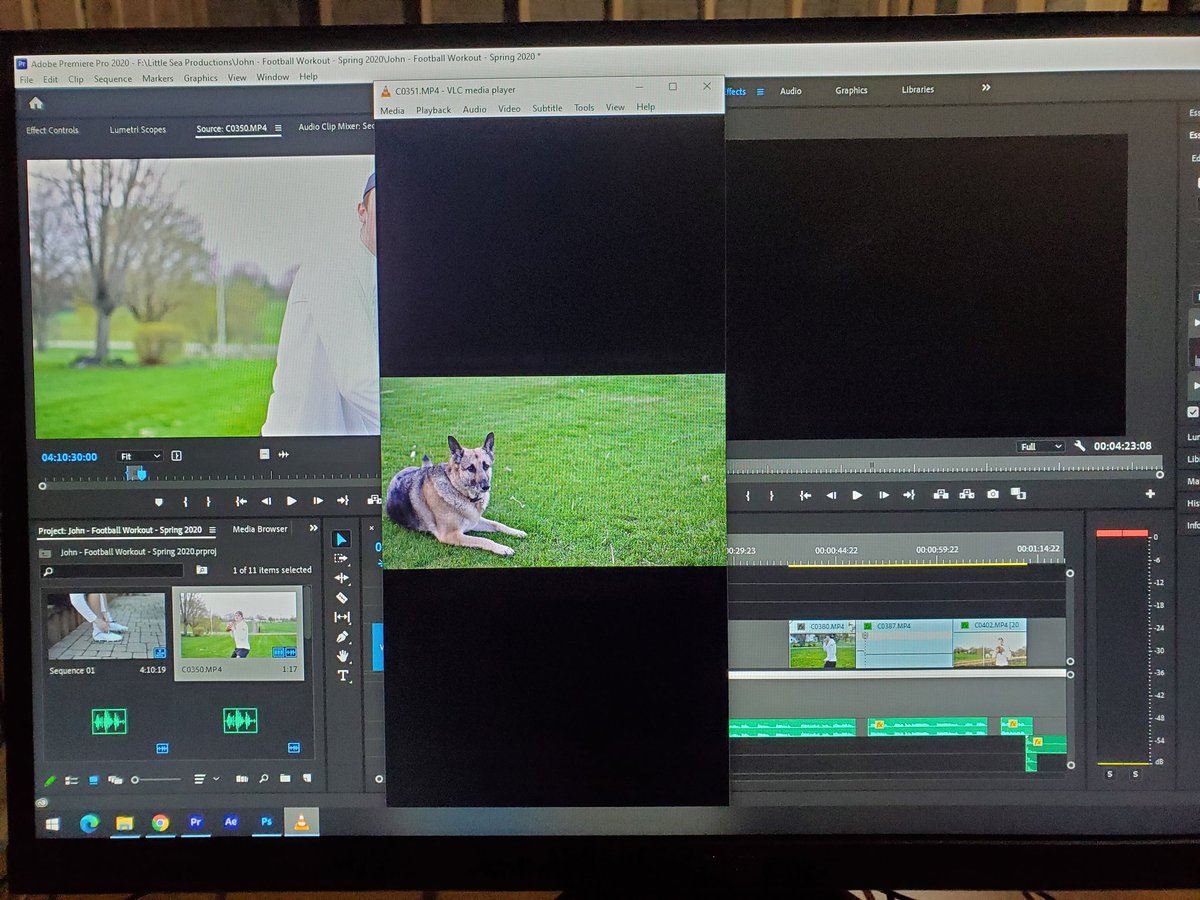Play the sequence in Program monitor
Image resolution: width=1200 pixels, height=900 pixels.
click(857, 495)
